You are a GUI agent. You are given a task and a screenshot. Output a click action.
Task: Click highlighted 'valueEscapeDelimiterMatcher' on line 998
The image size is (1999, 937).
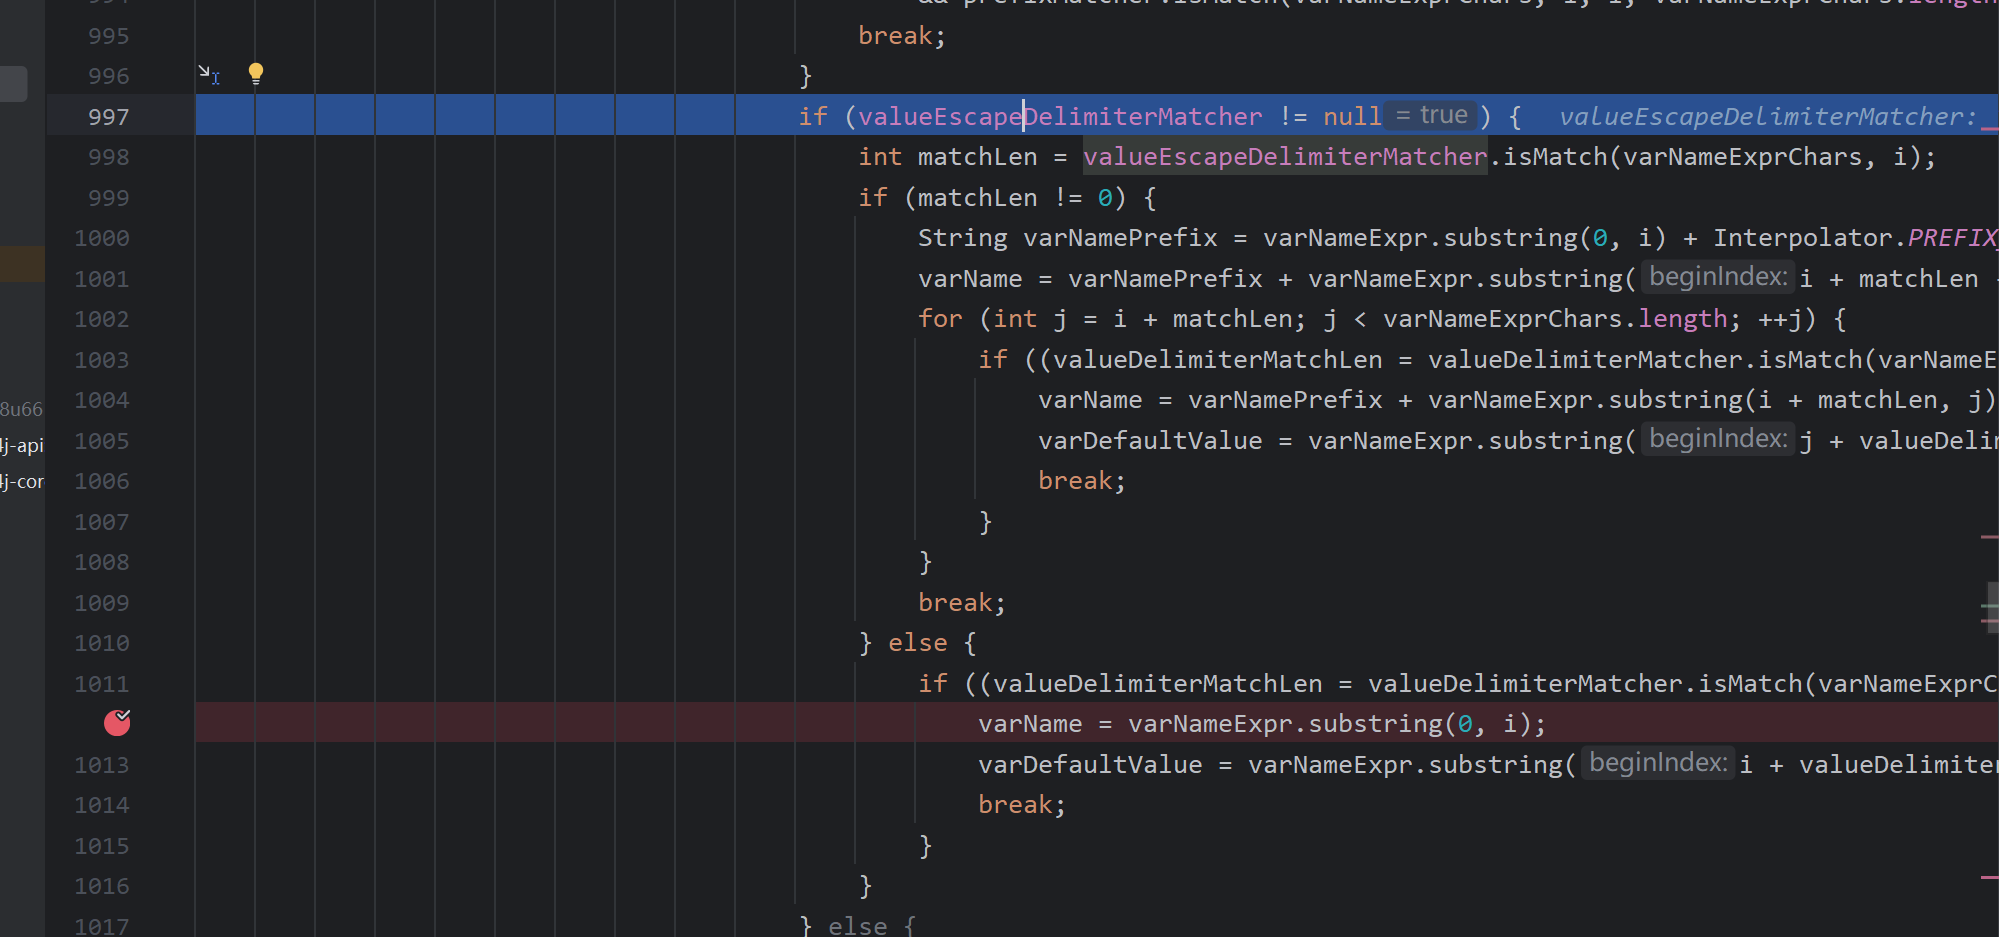click(1285, 157)
